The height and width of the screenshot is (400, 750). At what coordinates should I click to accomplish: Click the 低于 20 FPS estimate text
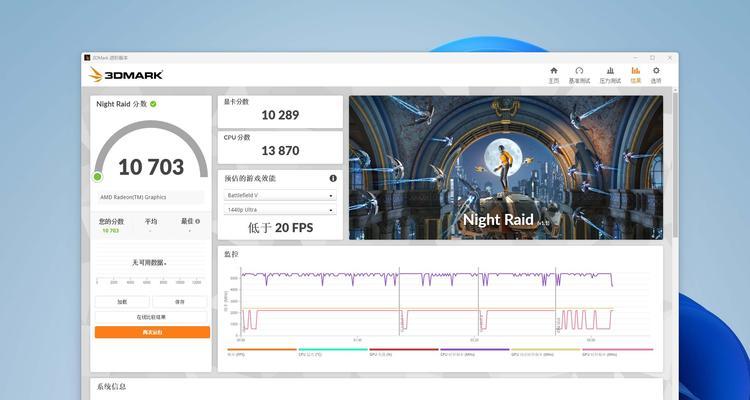[280, 228]
